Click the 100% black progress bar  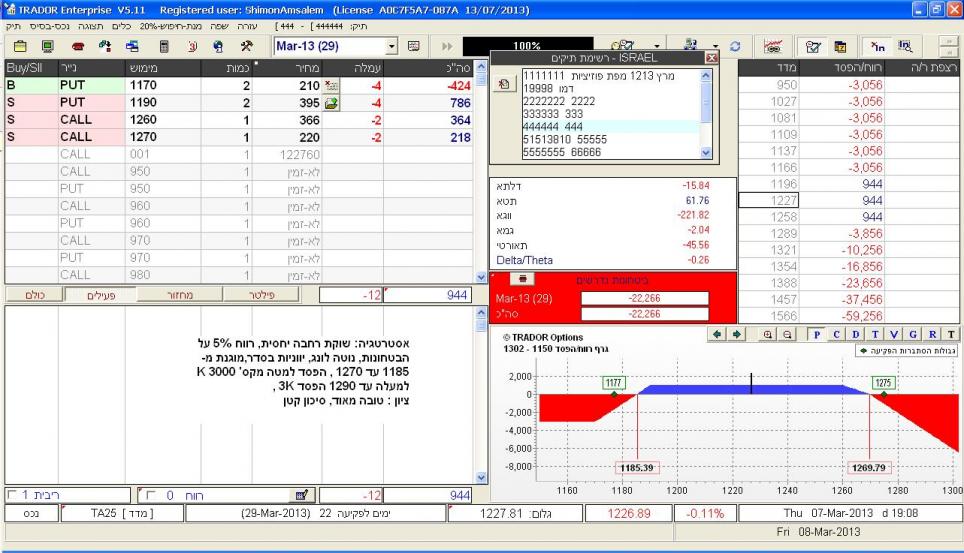tap(526, 46)
